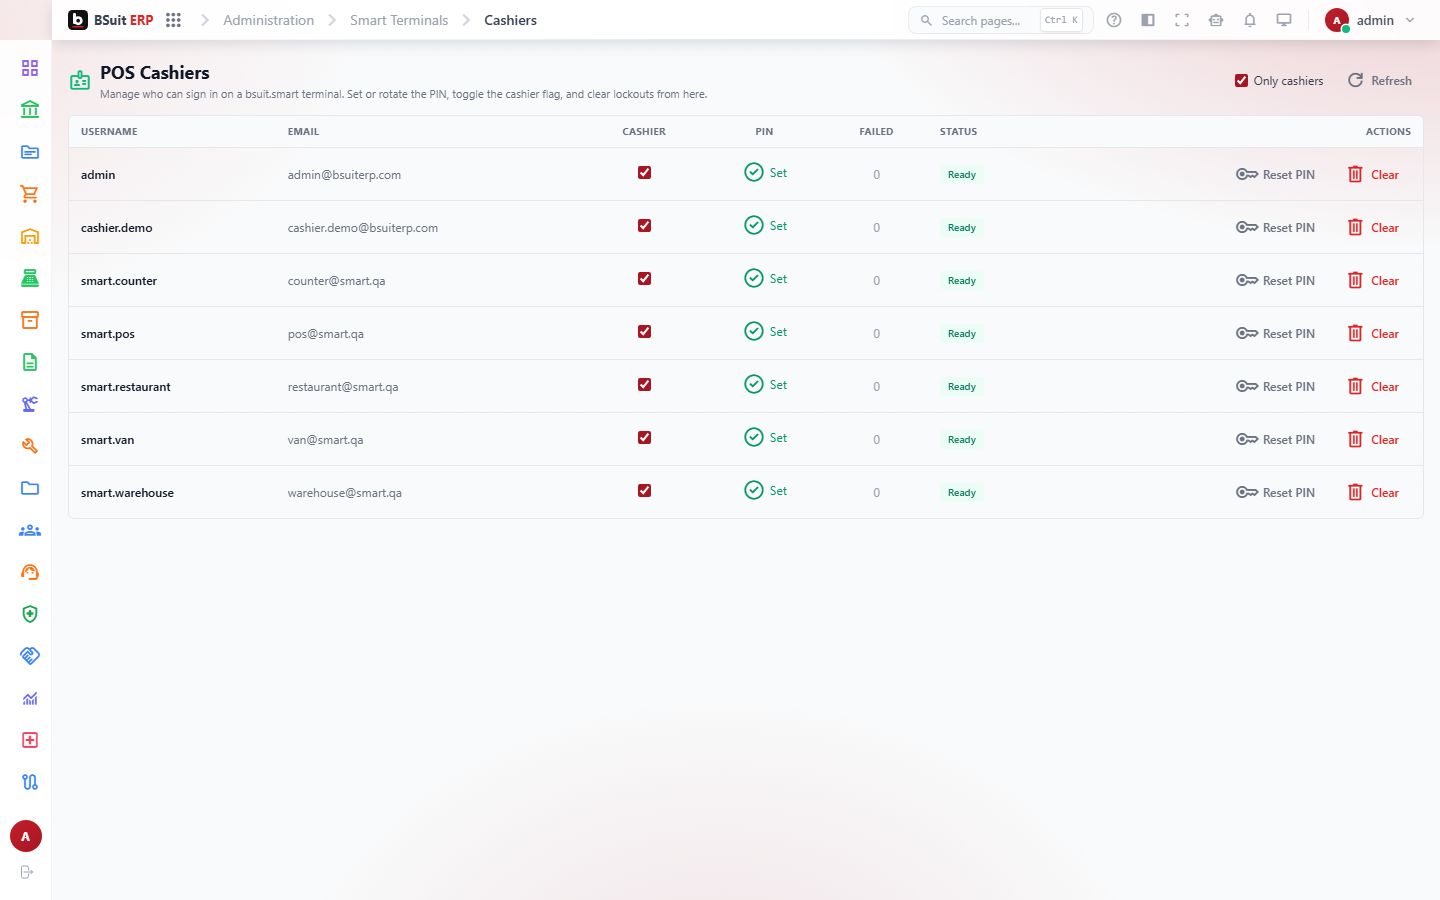1440x900 pixels.
Task: Click the shopping cart sidebar icon
Action: pyautogui.click(x=30, y=194)
